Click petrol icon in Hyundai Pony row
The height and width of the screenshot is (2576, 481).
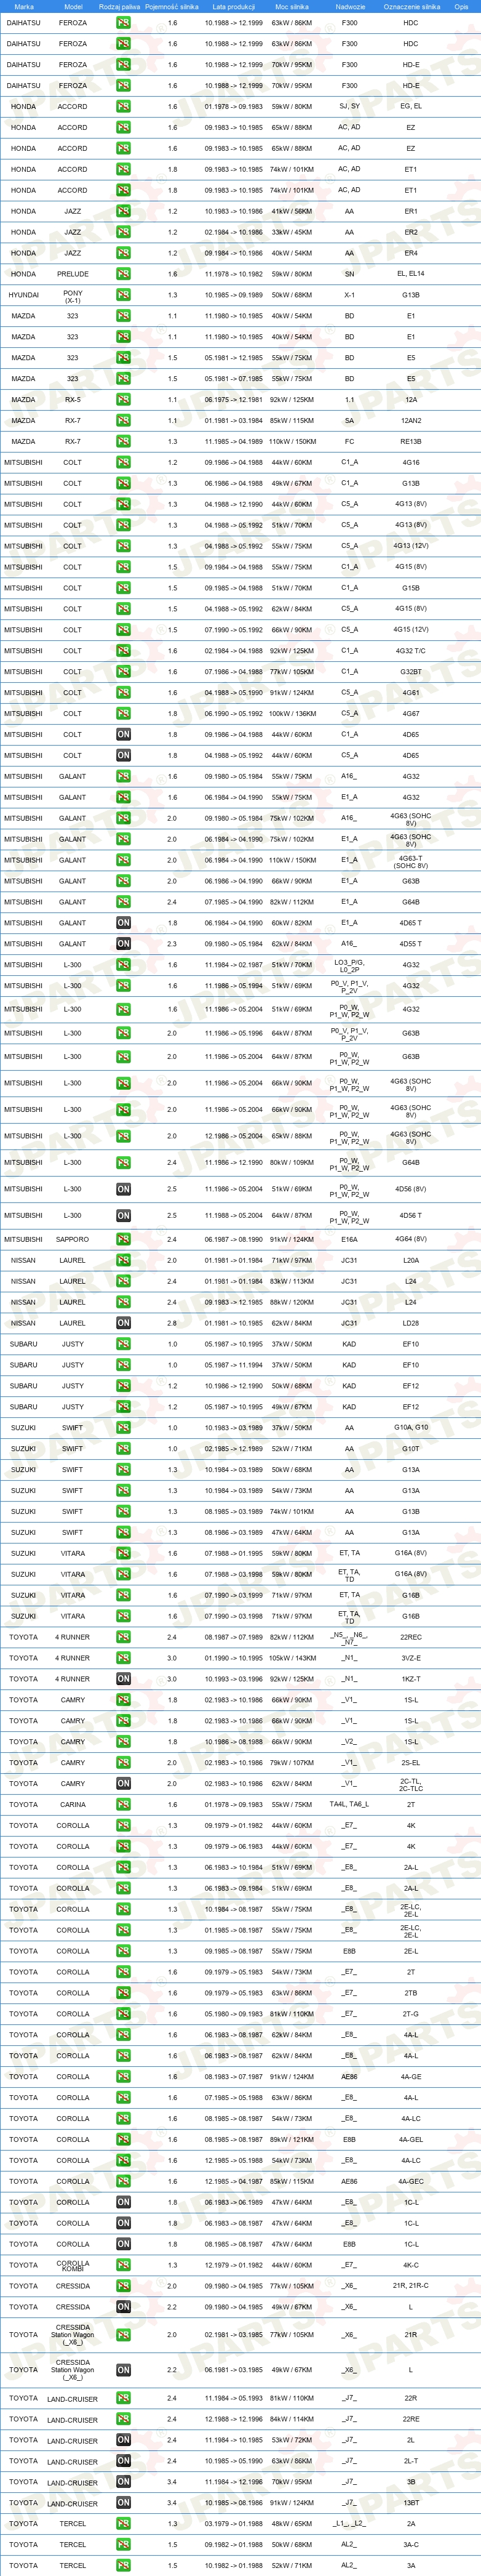coord(123,295)
